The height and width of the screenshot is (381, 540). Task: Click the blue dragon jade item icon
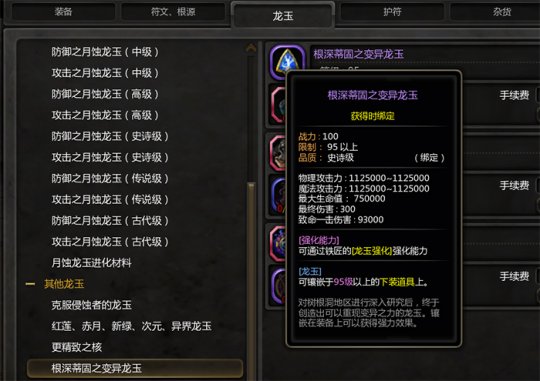click(x=287, y=61)
